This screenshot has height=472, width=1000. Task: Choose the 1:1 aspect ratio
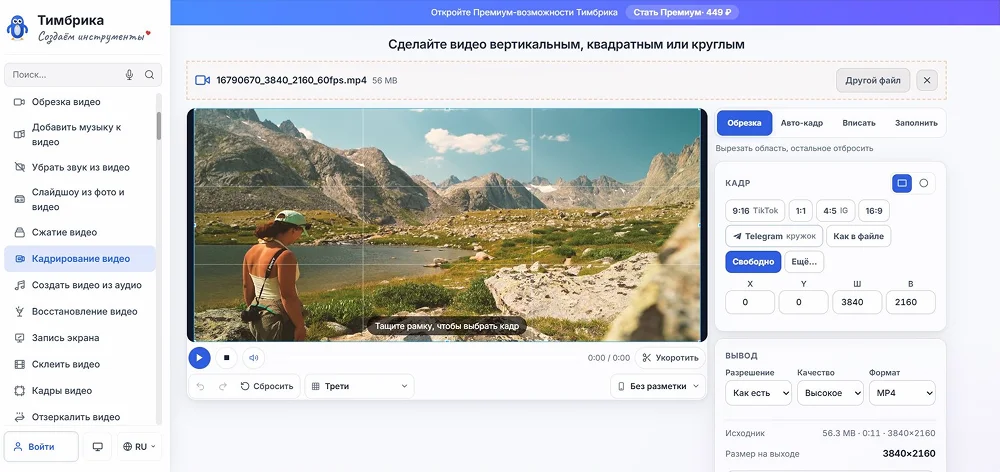[x=800, y=210]
